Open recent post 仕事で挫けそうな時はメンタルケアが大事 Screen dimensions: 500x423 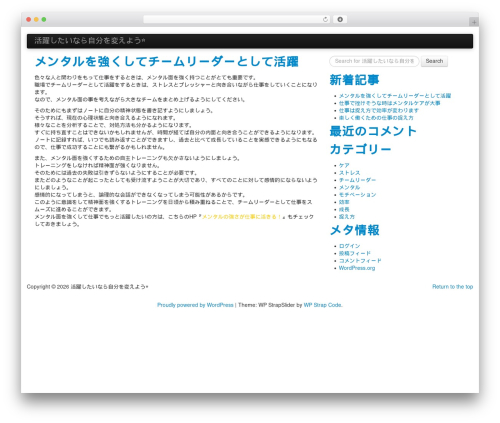click(389, 103)
